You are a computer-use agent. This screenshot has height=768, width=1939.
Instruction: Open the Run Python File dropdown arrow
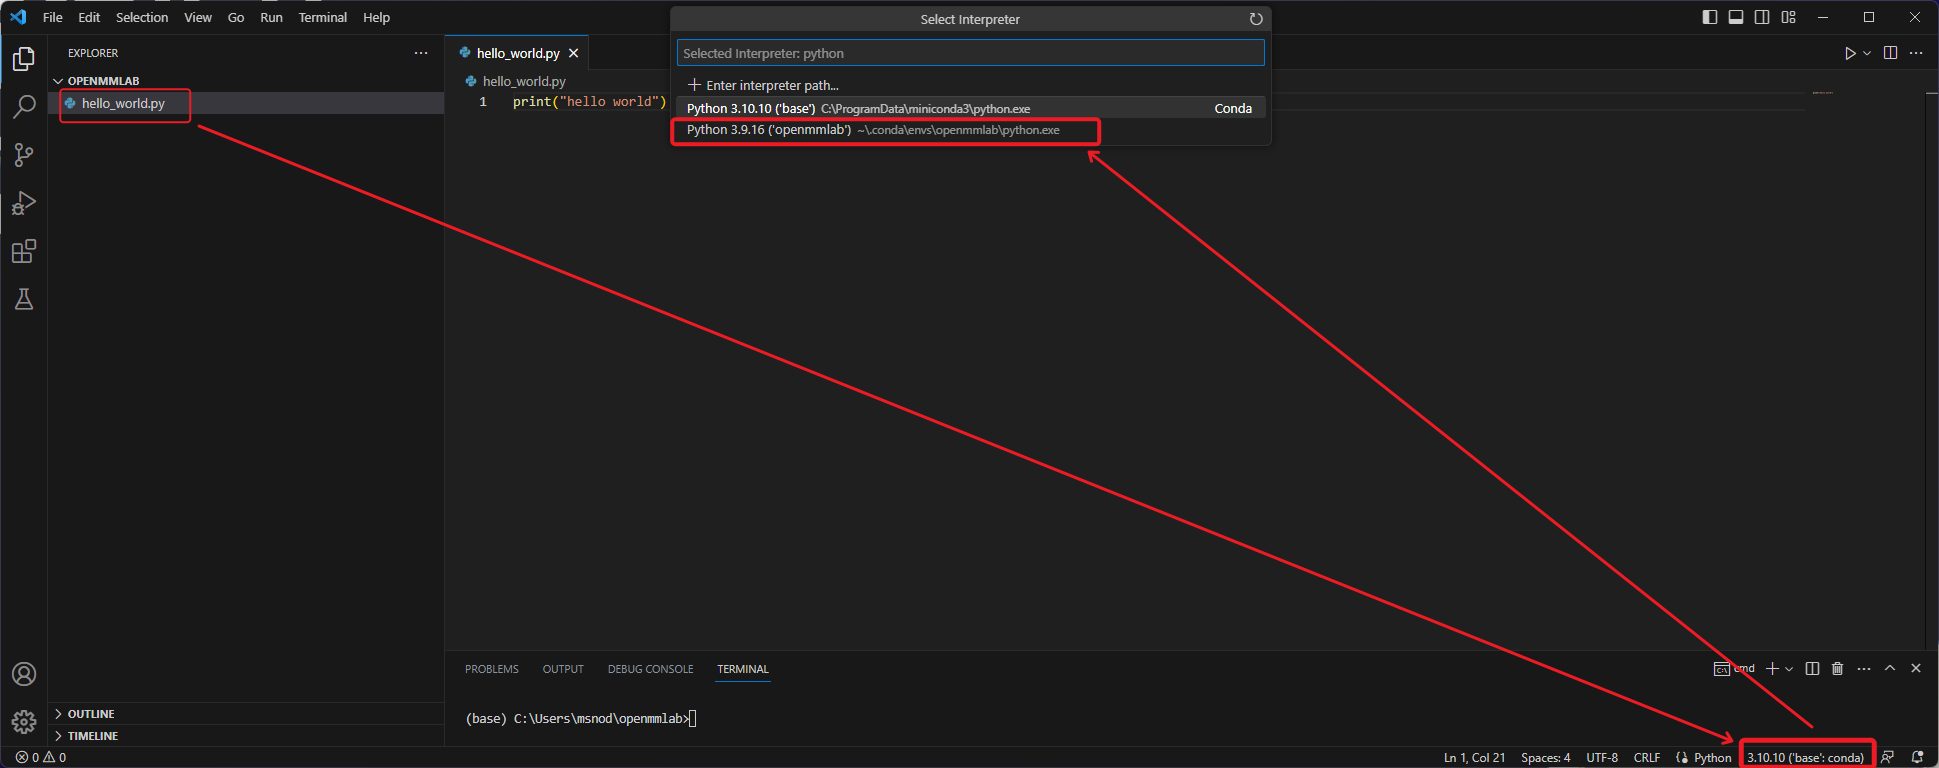[x=1867, y=53]
